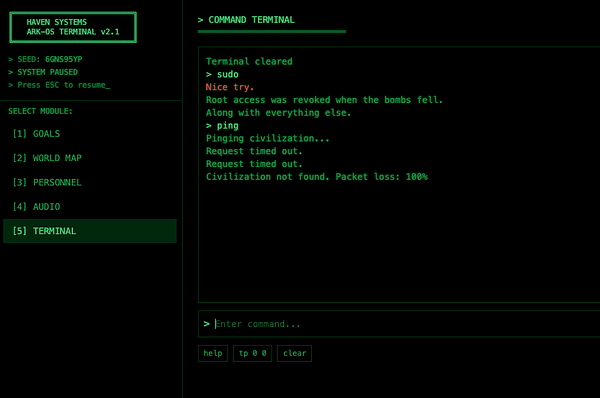Click the second 'Request timed out.' line
The width and height of the screenshot is (600, 398).
pos(254,164)
